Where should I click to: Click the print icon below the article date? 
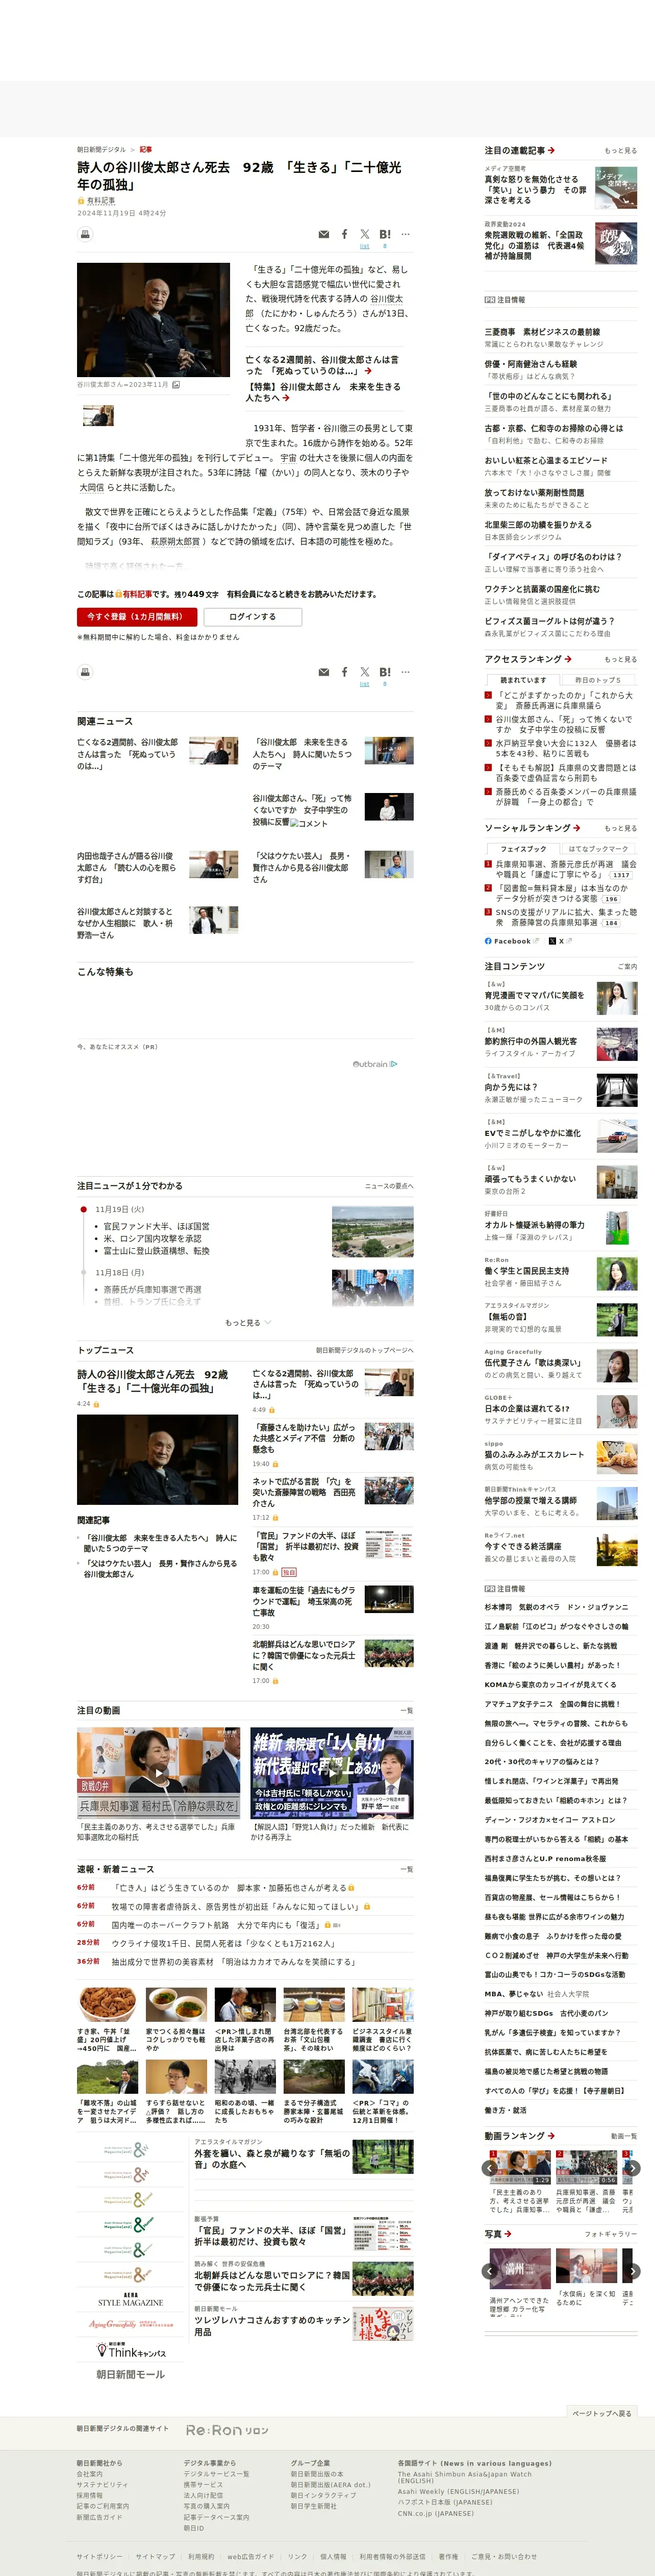point(85,234)
